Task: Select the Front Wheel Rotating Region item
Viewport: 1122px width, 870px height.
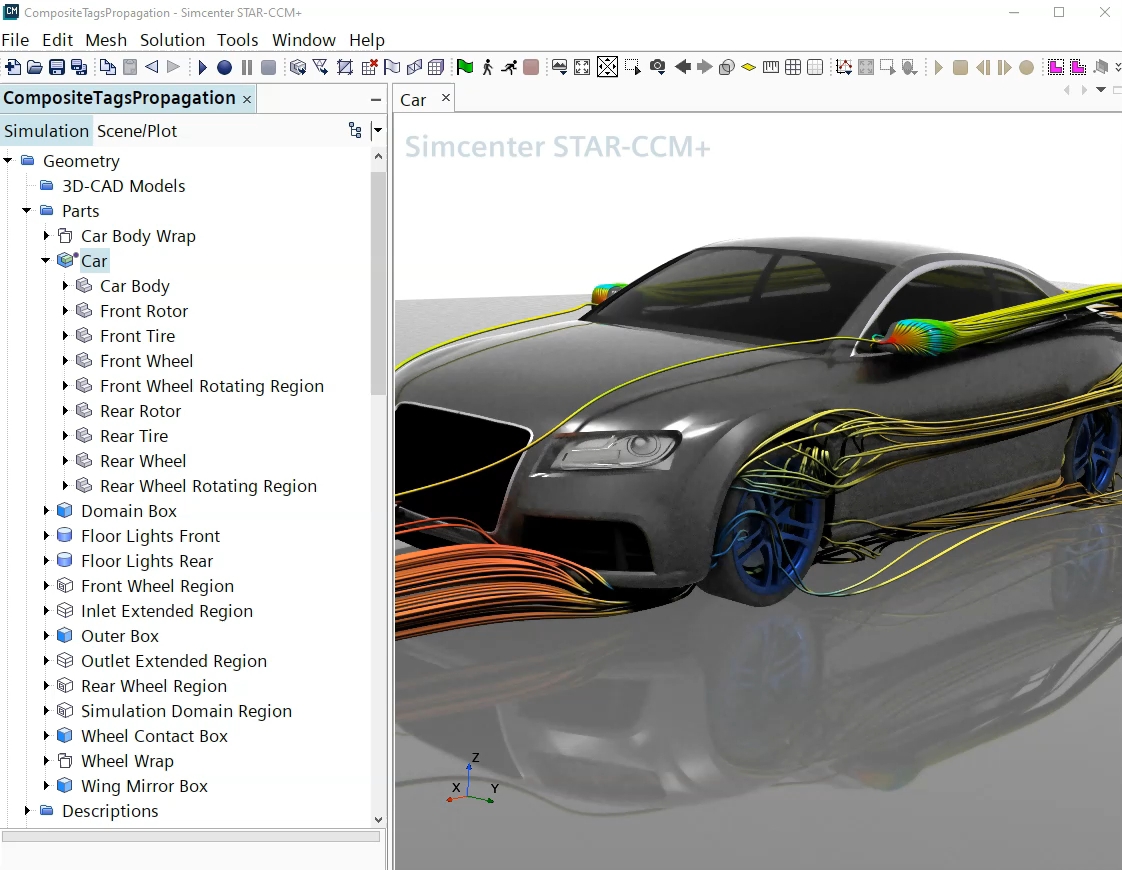Action: [211, 386]
